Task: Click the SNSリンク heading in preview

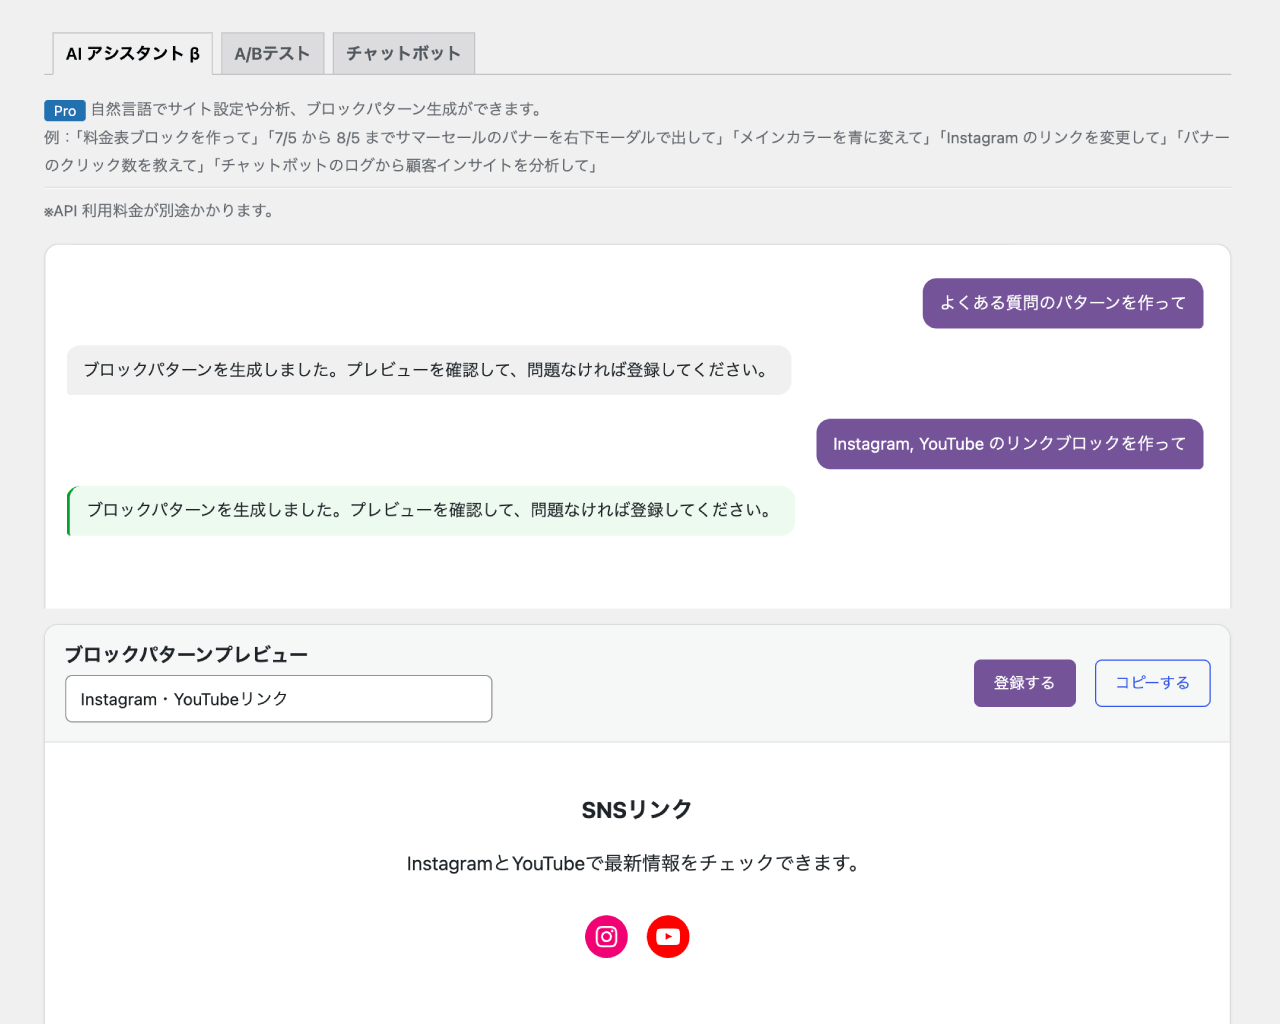Action: tap(637, 810)
